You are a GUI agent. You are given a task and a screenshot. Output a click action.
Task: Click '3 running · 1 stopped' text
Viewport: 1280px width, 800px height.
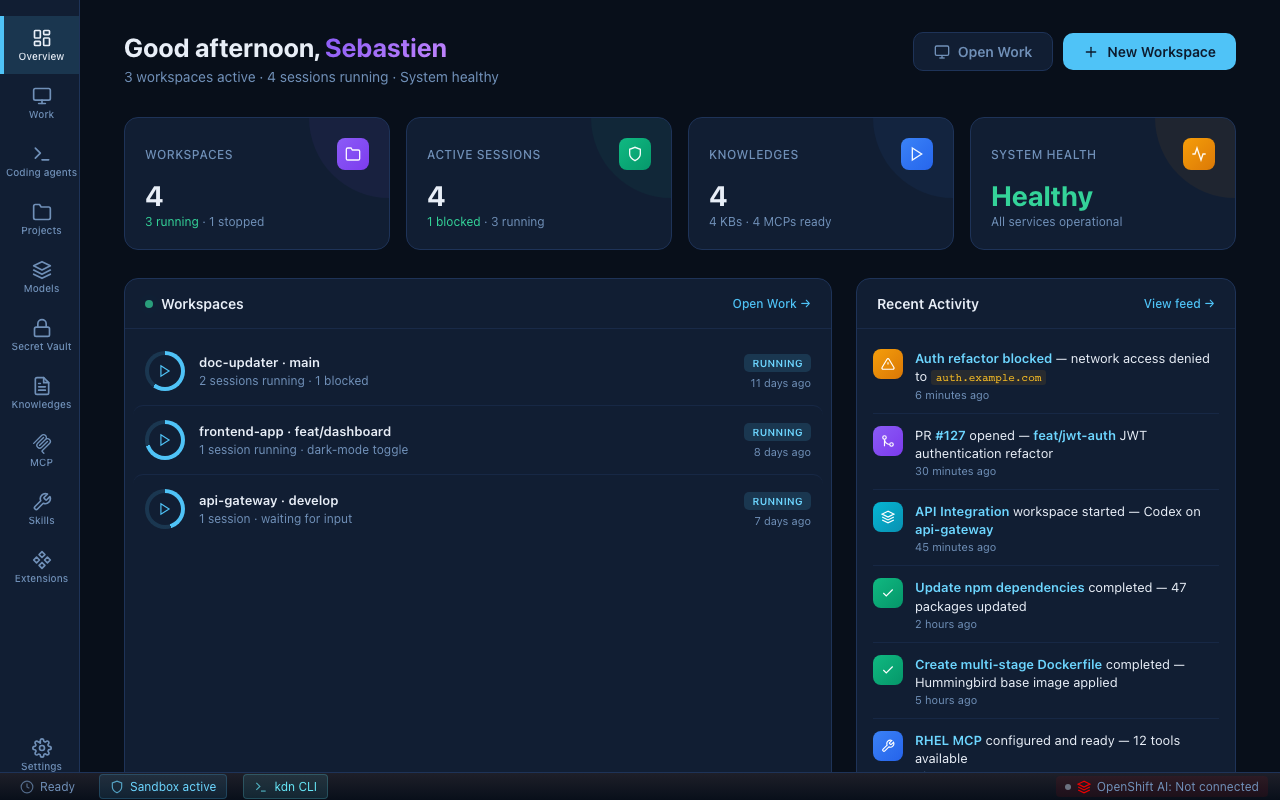click(205, 222)
